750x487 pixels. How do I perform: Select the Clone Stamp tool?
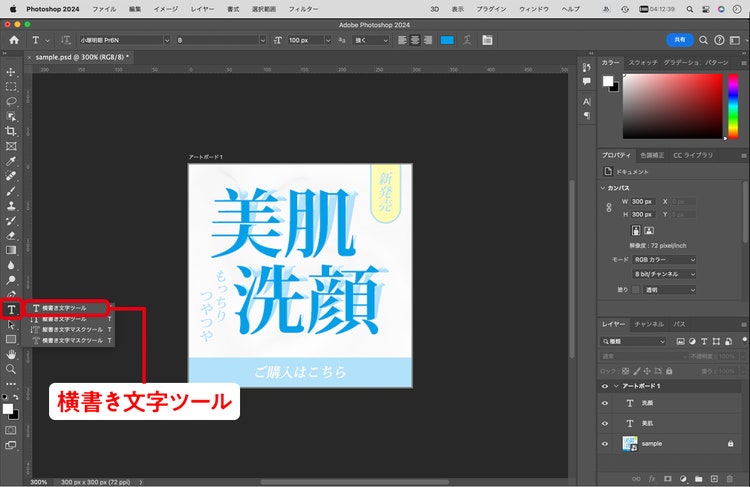click(x=11, y=206)
